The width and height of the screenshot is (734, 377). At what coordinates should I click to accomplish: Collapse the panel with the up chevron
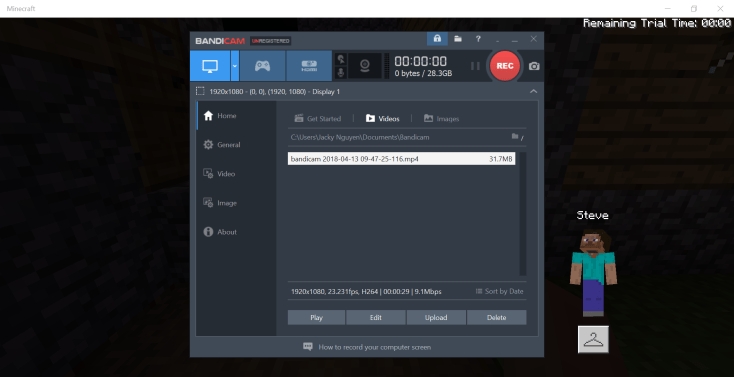pos(533,91)
